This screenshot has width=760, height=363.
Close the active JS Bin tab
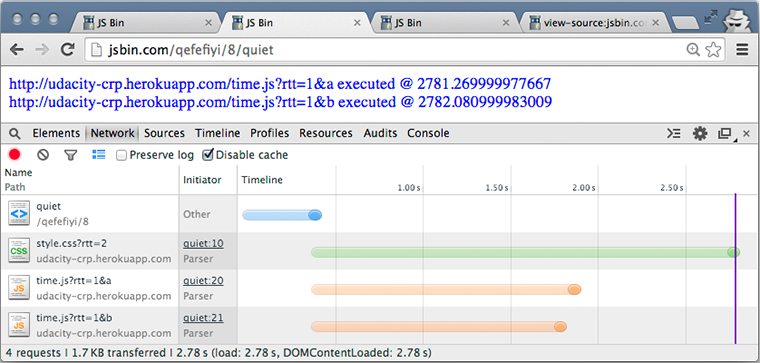pyautogui.click(x=357, y=23)
